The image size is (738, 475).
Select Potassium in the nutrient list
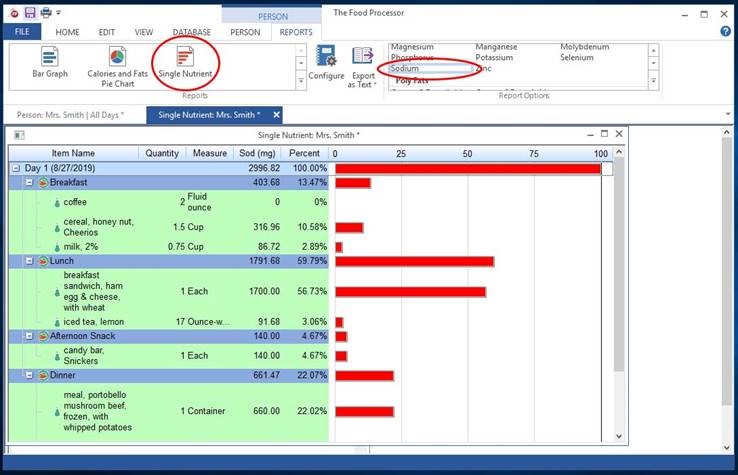495,58
